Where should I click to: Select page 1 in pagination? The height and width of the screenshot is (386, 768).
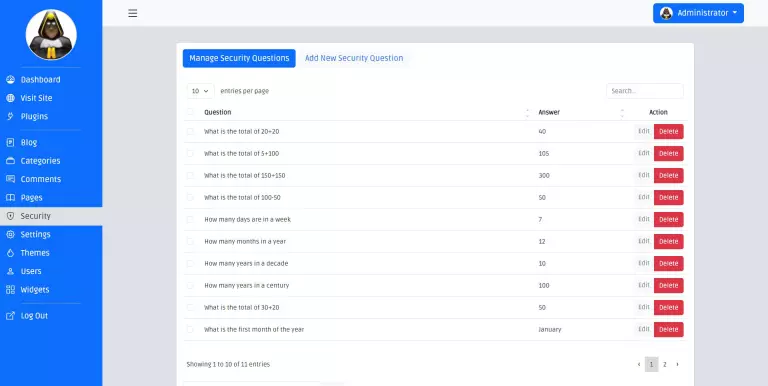tap(651, 364)
